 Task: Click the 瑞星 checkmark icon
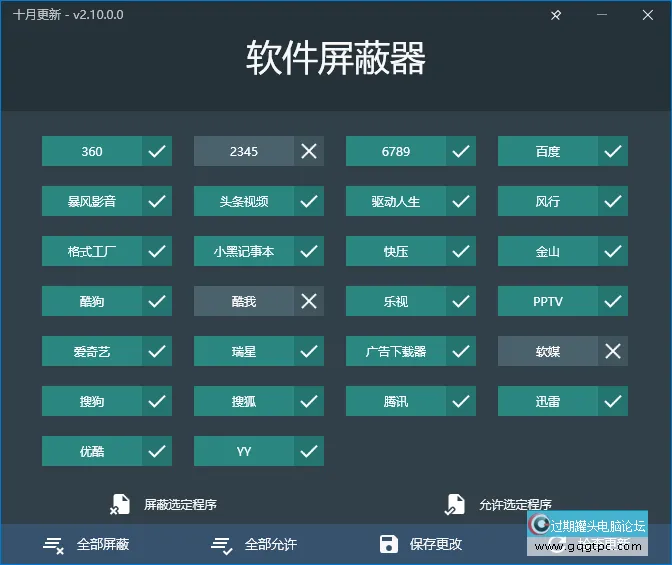(309, 351)
